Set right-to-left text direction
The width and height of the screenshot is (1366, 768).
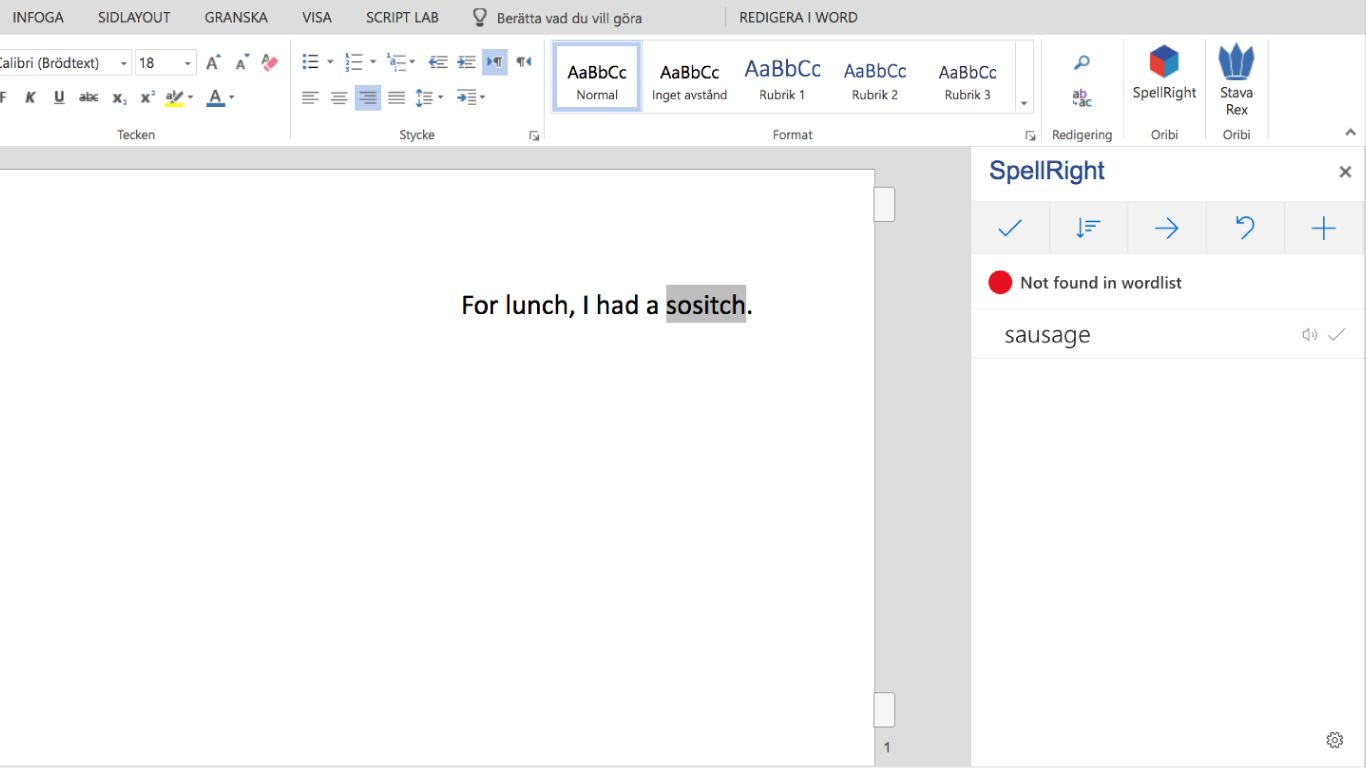(524, 62)
